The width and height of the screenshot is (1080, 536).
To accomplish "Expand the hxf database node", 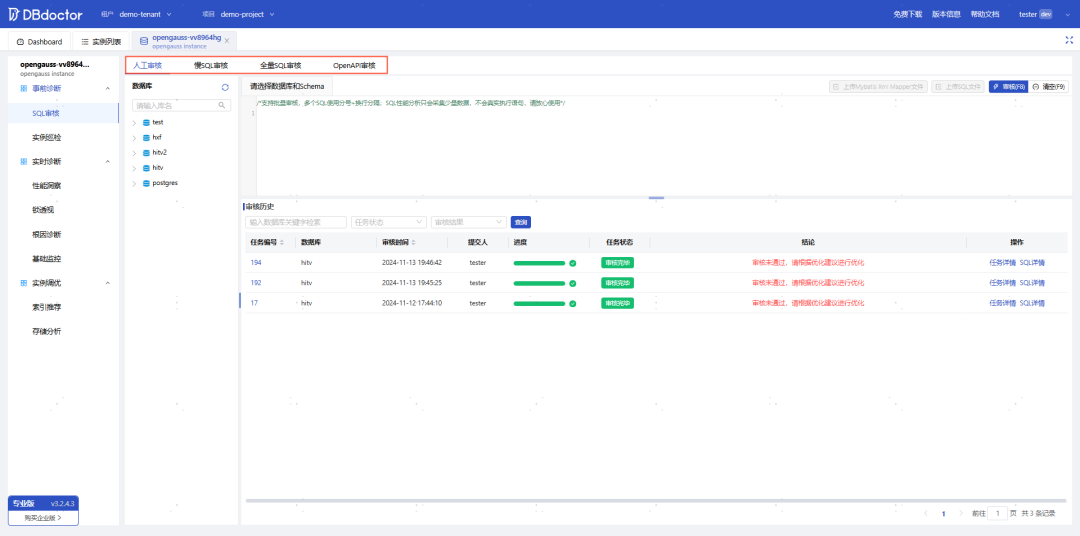I will [134, 138].
